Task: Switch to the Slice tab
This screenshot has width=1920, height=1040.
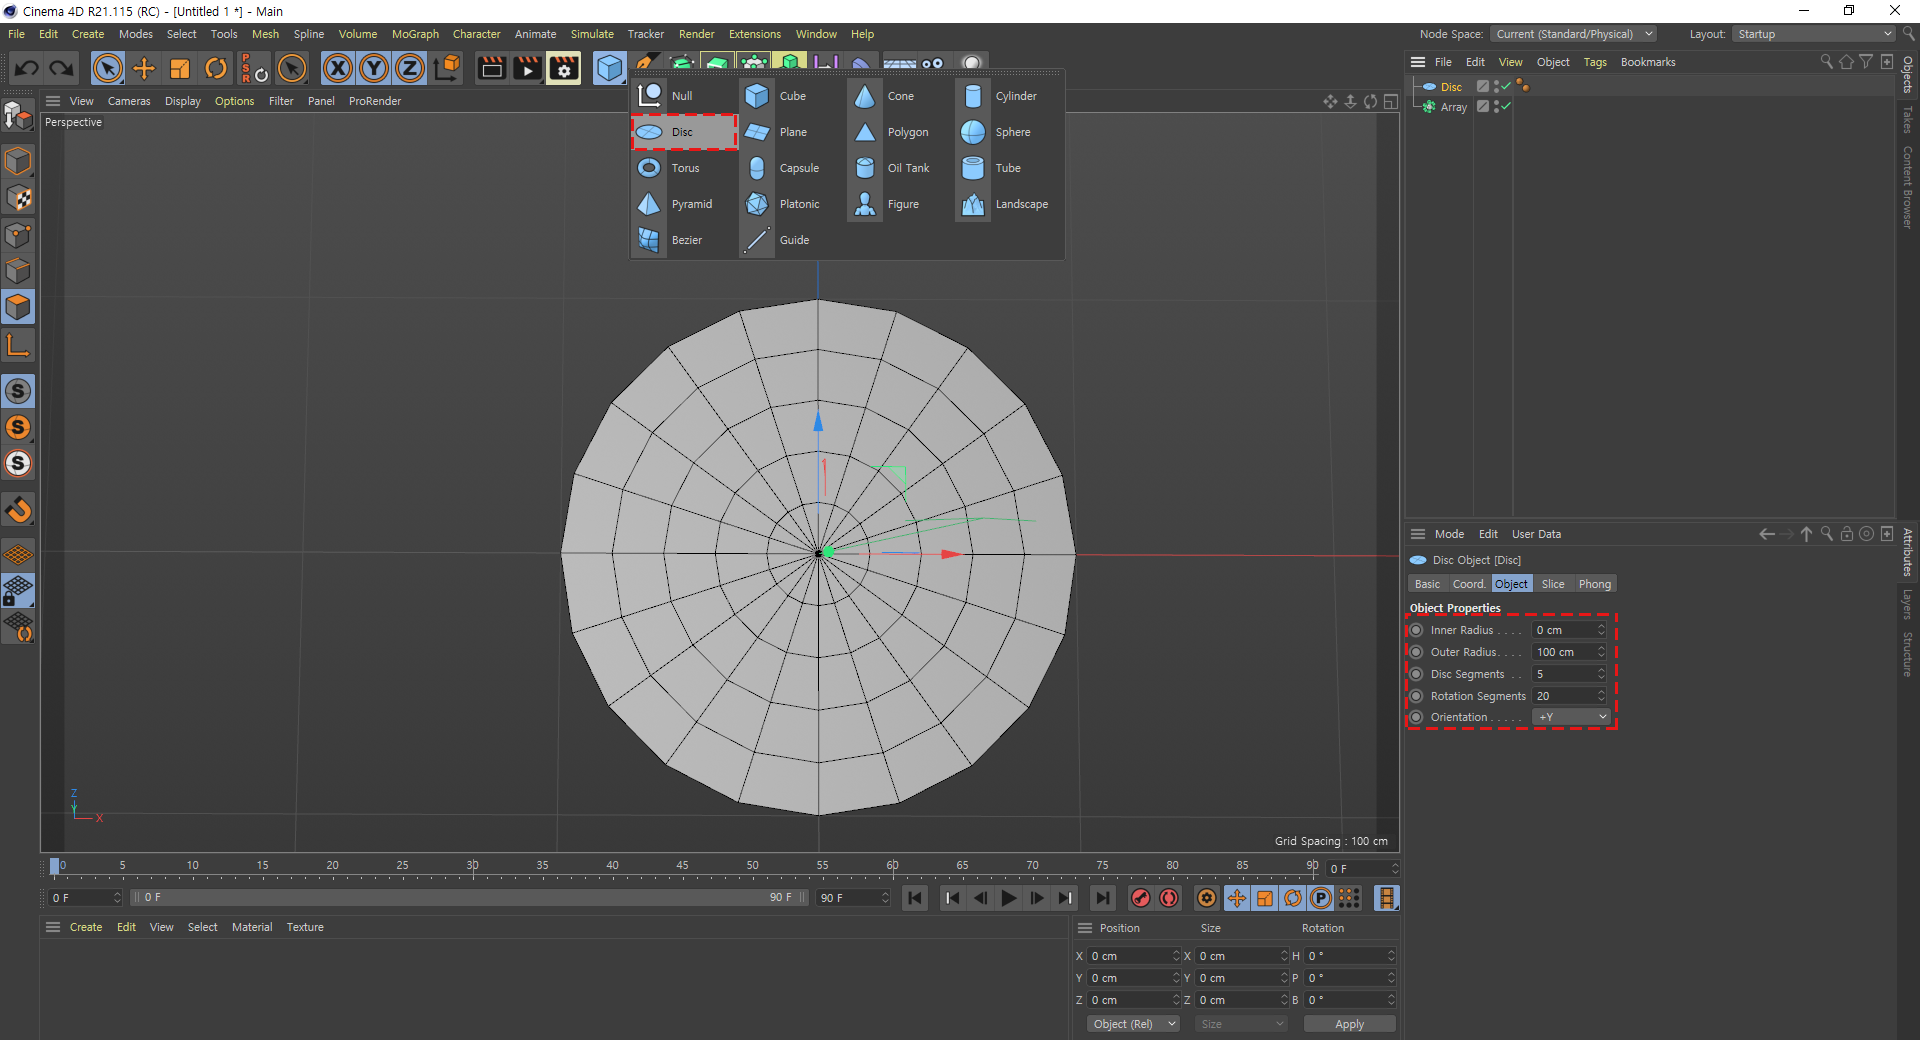Action: point(1552,584)
